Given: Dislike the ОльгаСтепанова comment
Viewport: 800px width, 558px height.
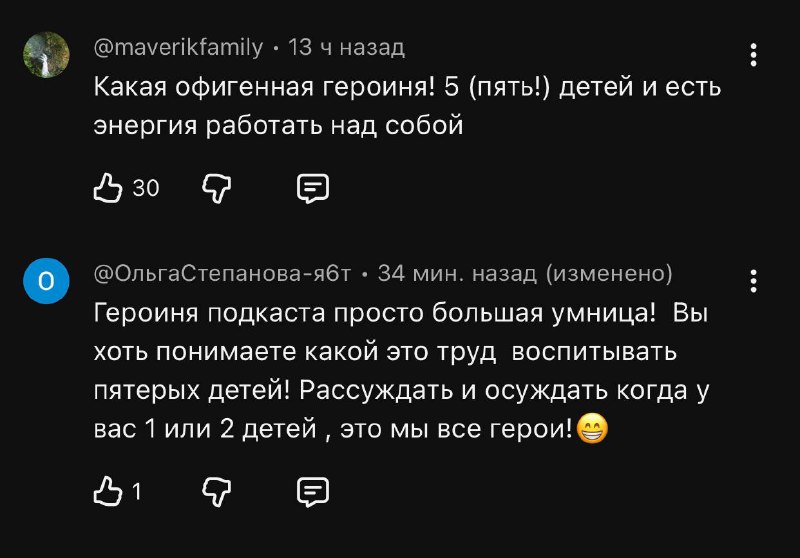Looking at the screenshot, I should [217, 490].
